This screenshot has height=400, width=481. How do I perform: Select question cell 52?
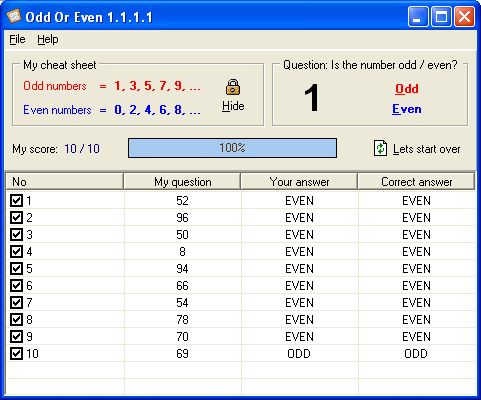pyautogui.click(x=182, y=201)
